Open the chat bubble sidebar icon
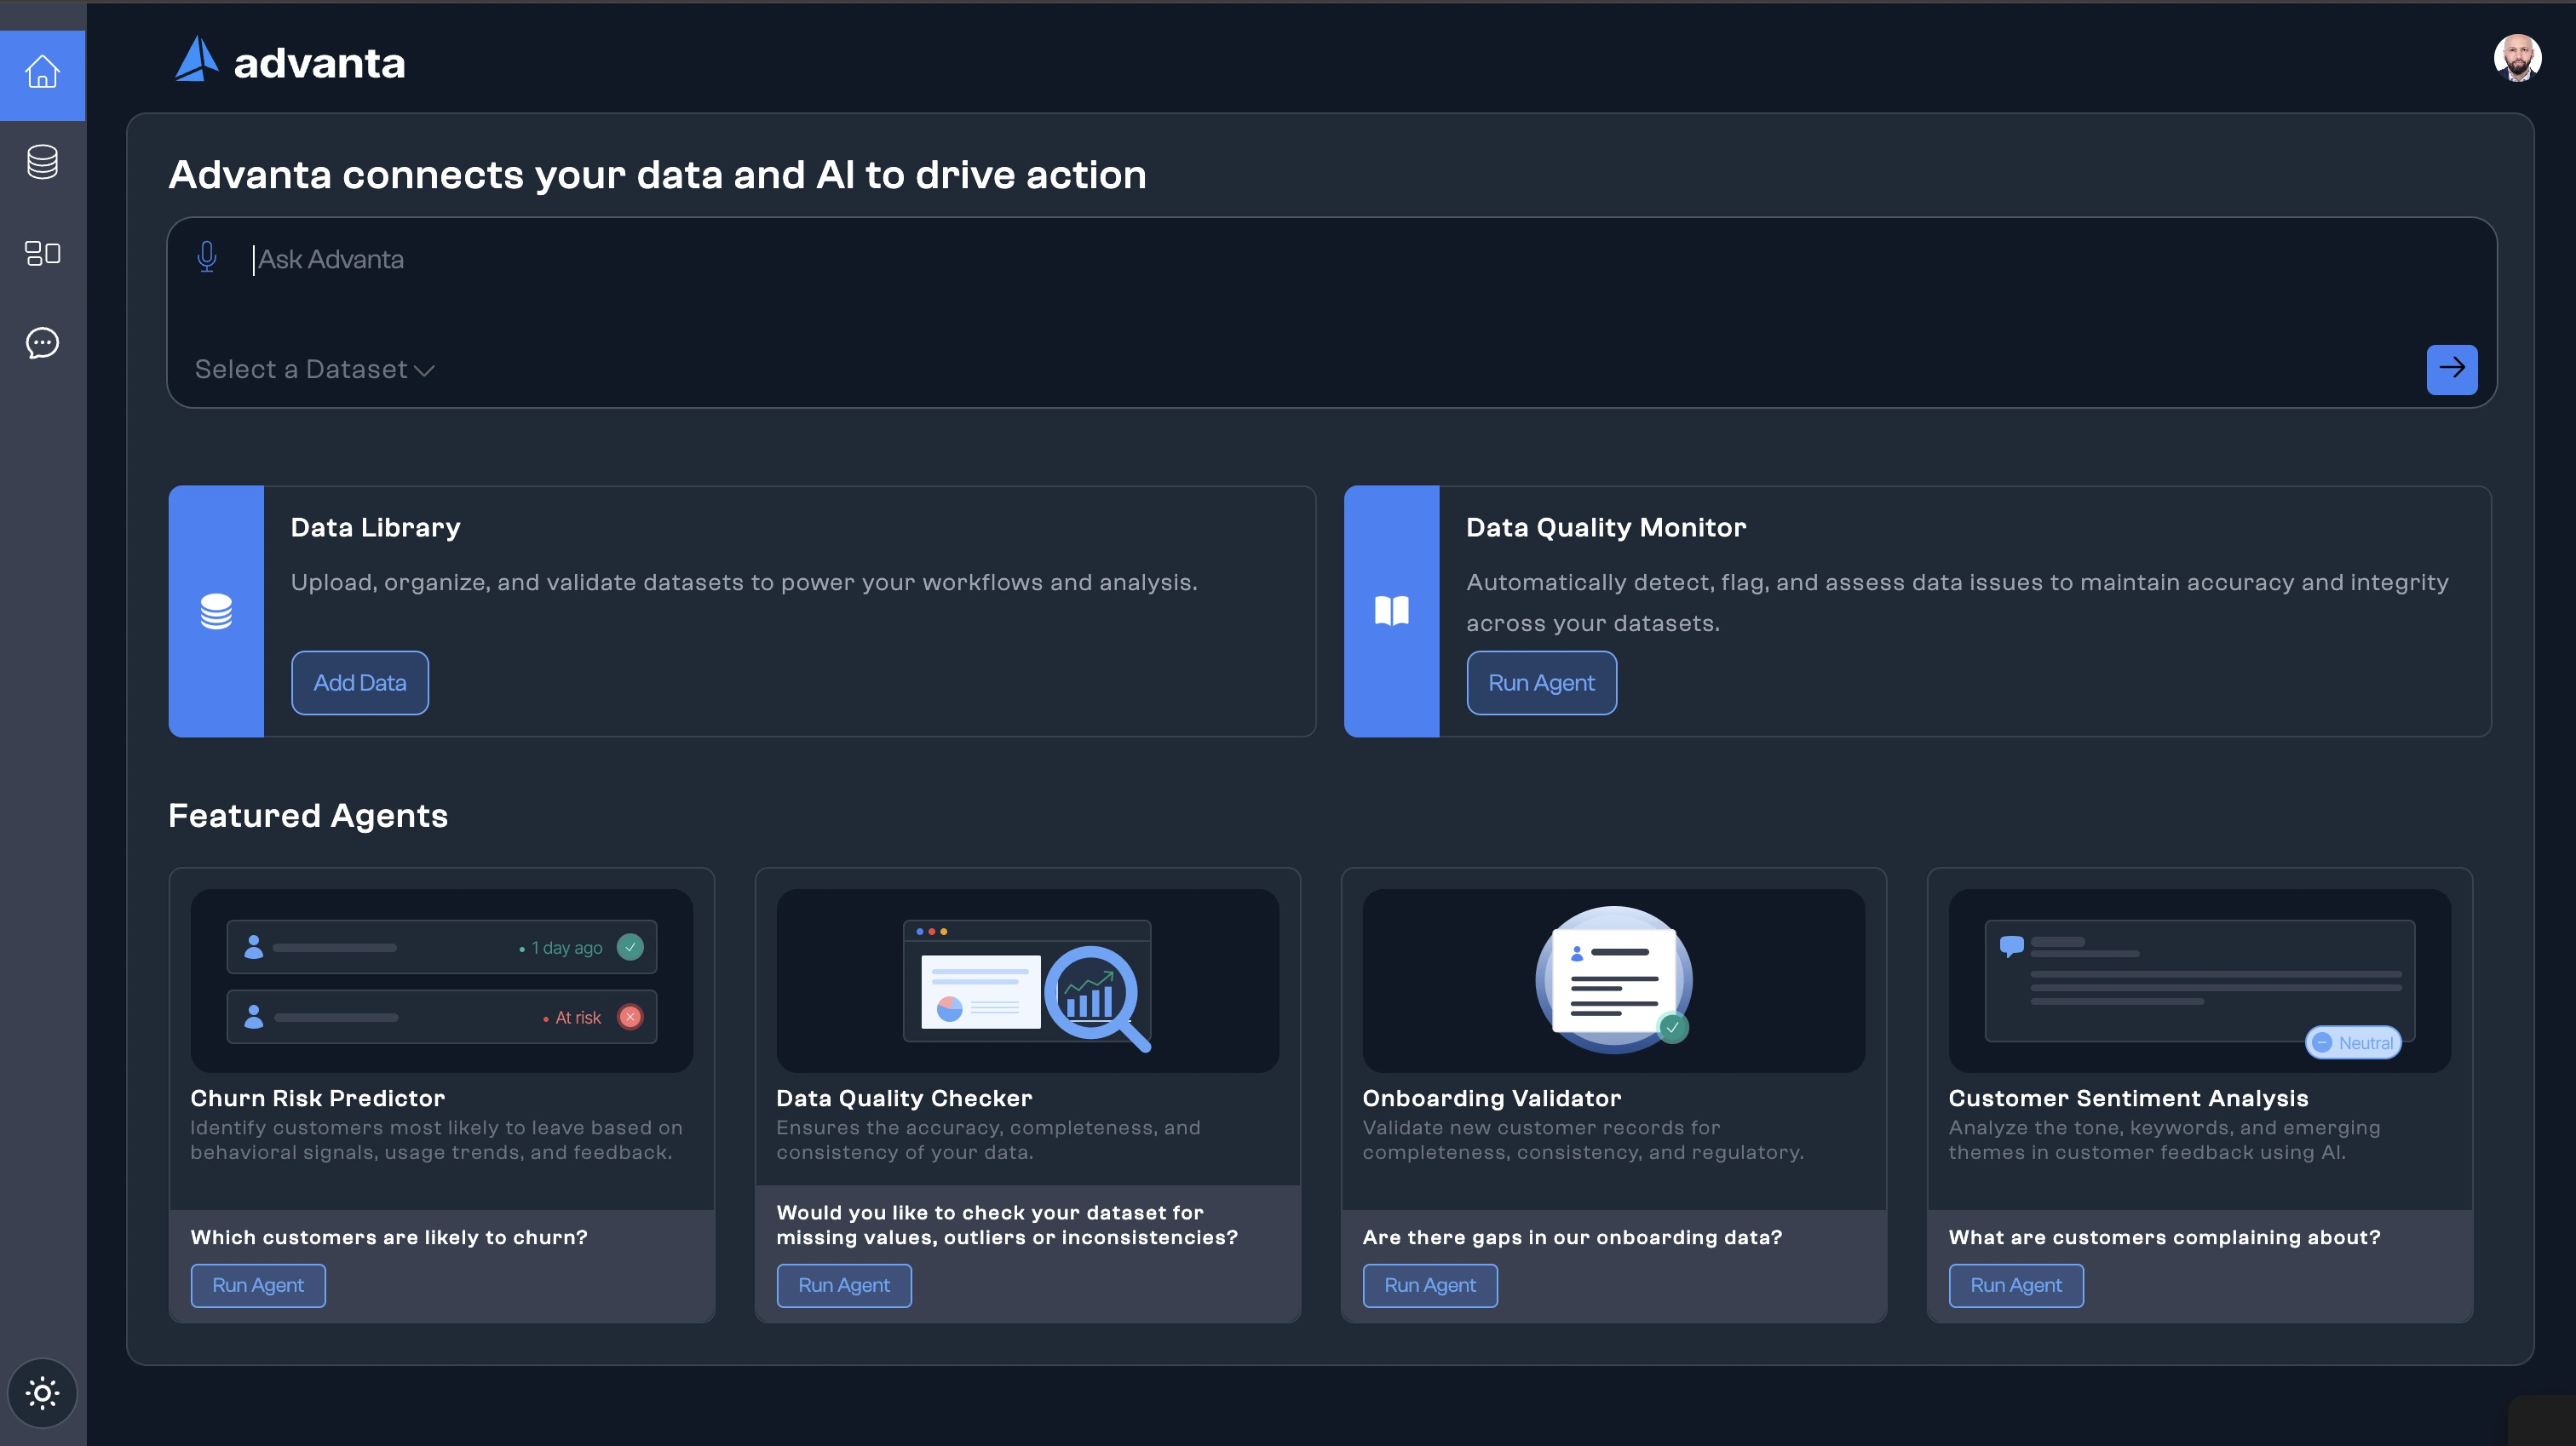Image resolution: width=2576 pixels, height=1446 pixels. point(42,343)
